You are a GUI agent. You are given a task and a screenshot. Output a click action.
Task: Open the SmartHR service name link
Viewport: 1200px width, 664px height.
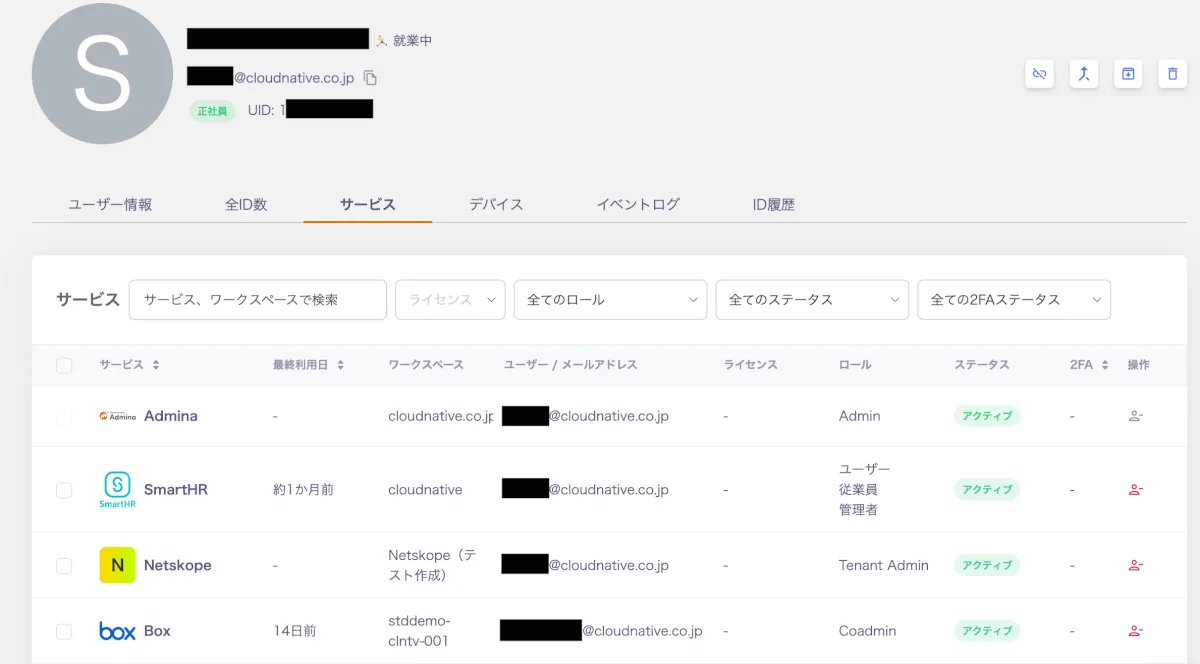pyautogui.click(x=175, y=490)
